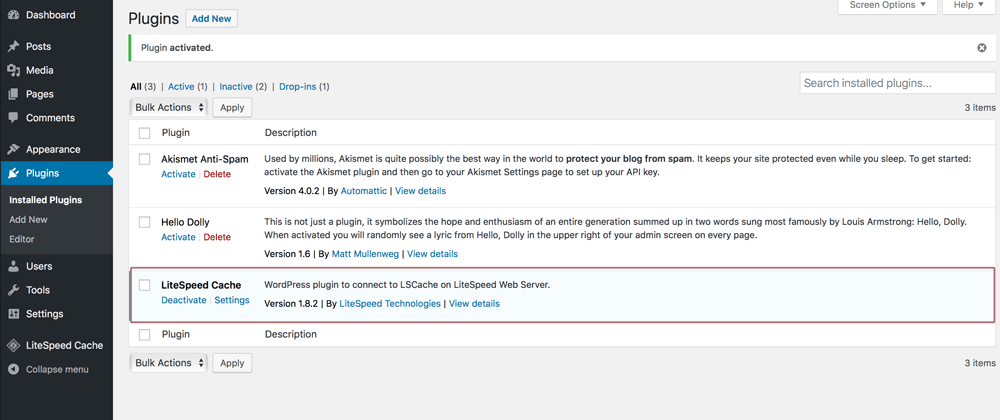
Task: Open the Appearance menu item
Action: [x=53, y=149]
